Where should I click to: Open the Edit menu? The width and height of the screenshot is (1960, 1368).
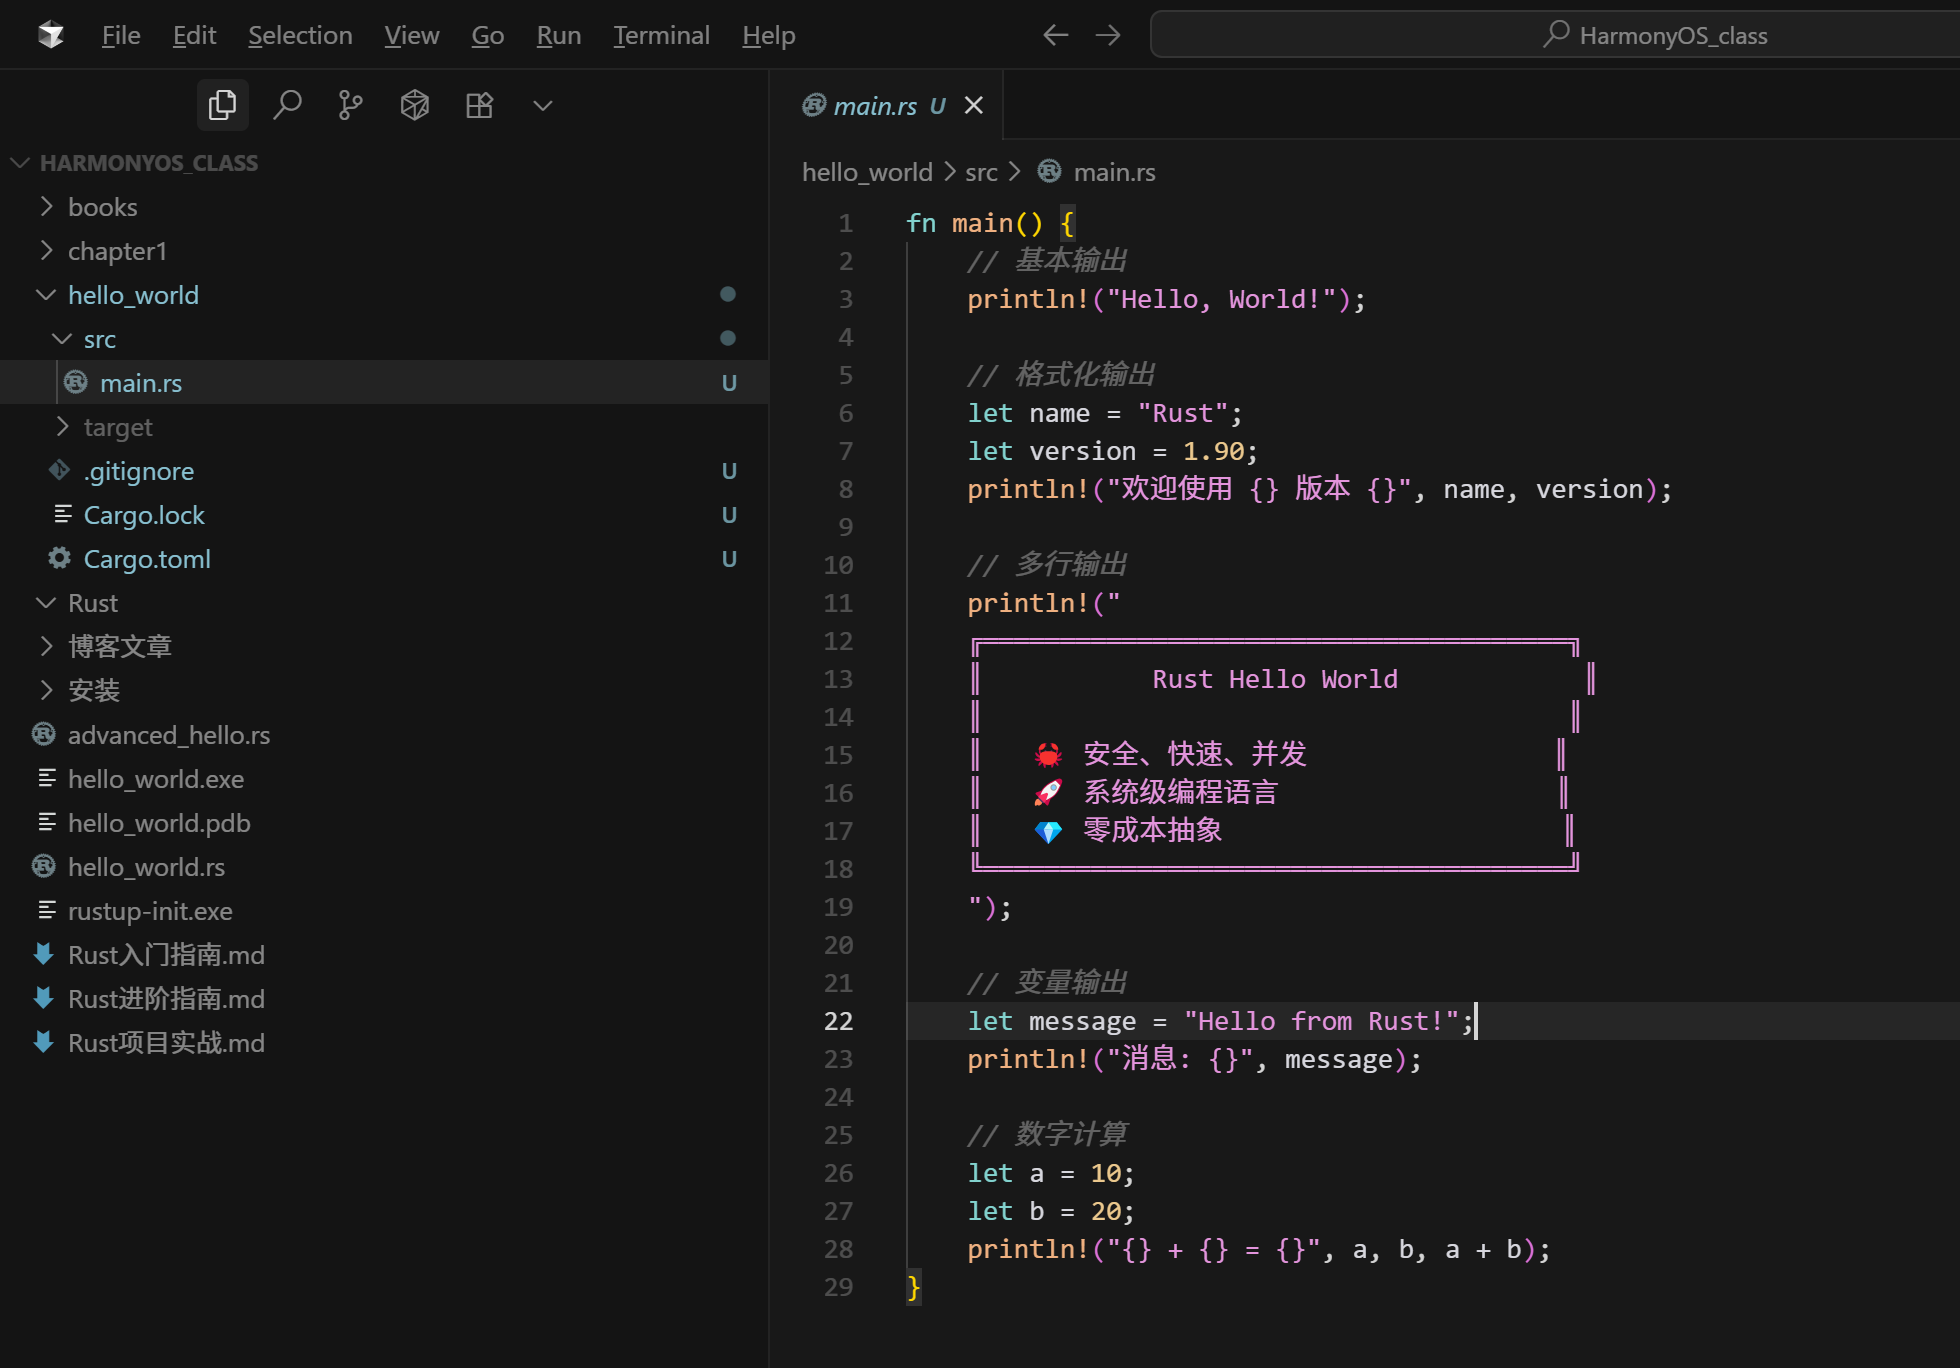(x=194, y=35)
